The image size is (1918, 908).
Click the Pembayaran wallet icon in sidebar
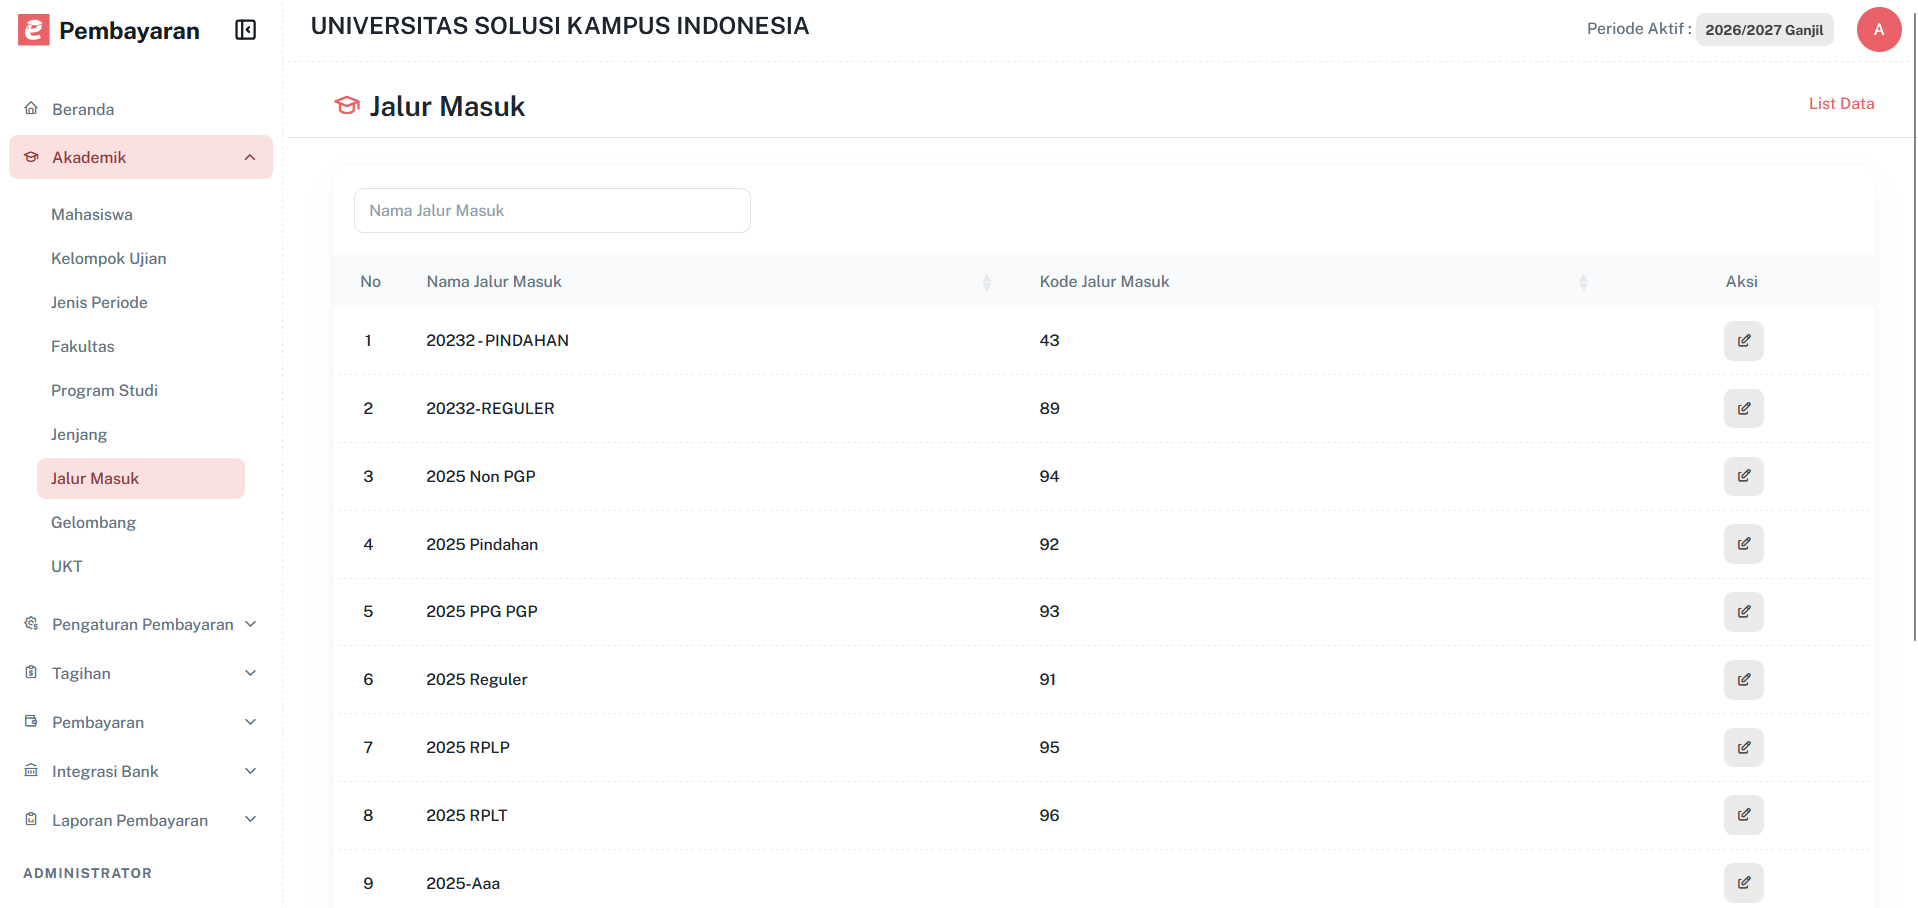31,721
